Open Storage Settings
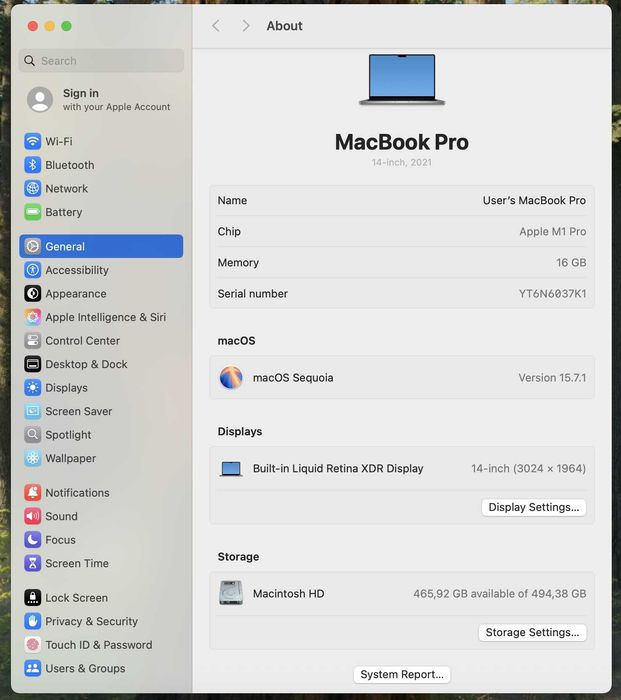Image resolution: width=621 pixels, height=700 pixels. pyautogui.click(x=532, y=633)
